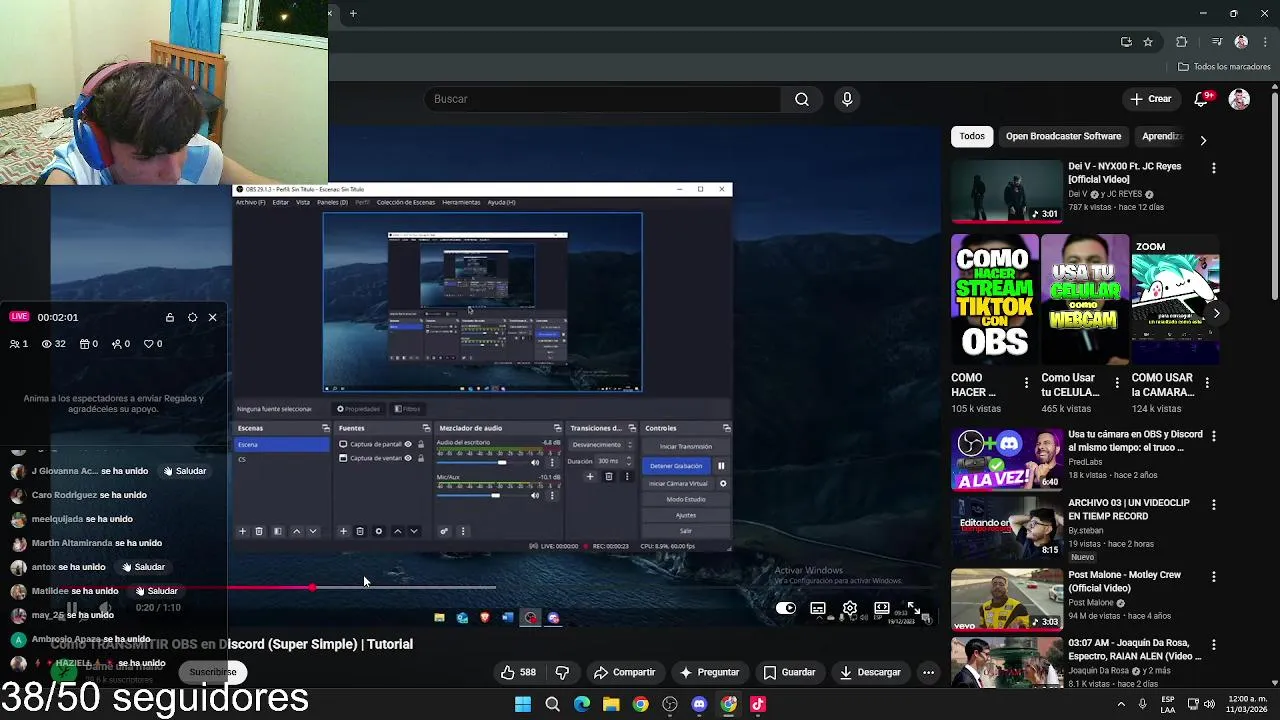Focus the Buscar search field
1280x720 pixels.
pos(603,99)
